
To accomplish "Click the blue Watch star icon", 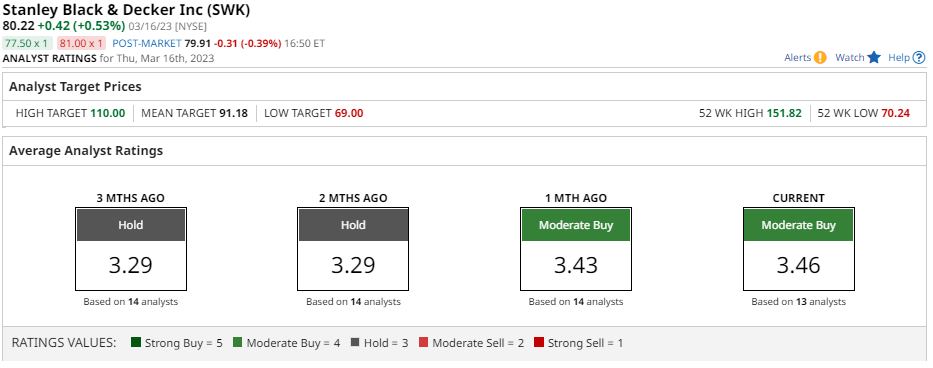I will tap(873, 58).
